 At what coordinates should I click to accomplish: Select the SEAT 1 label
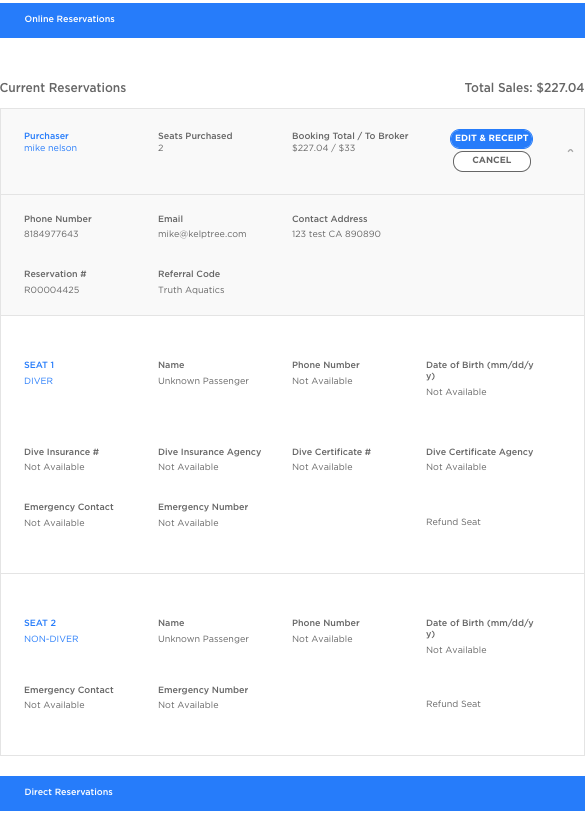tap(39, 365)
